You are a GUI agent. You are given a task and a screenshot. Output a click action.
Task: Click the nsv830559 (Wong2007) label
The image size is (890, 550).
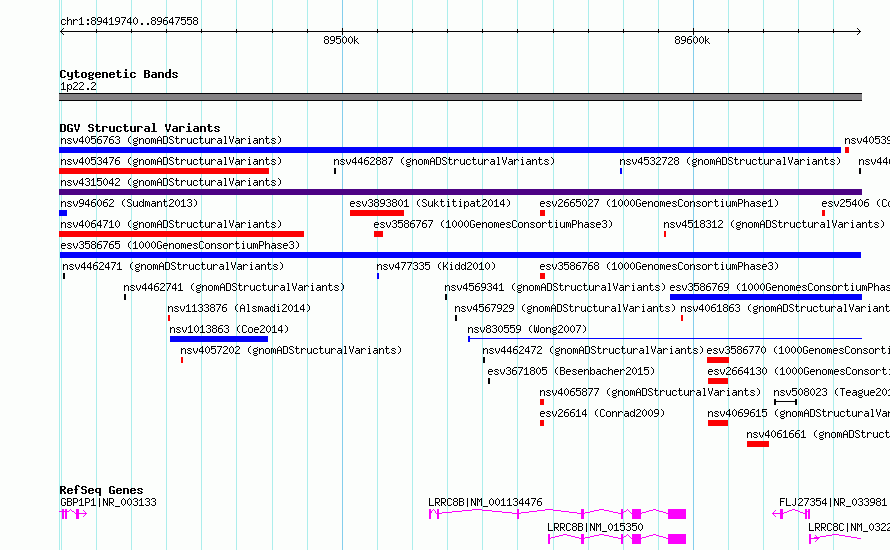pos(527,329)
